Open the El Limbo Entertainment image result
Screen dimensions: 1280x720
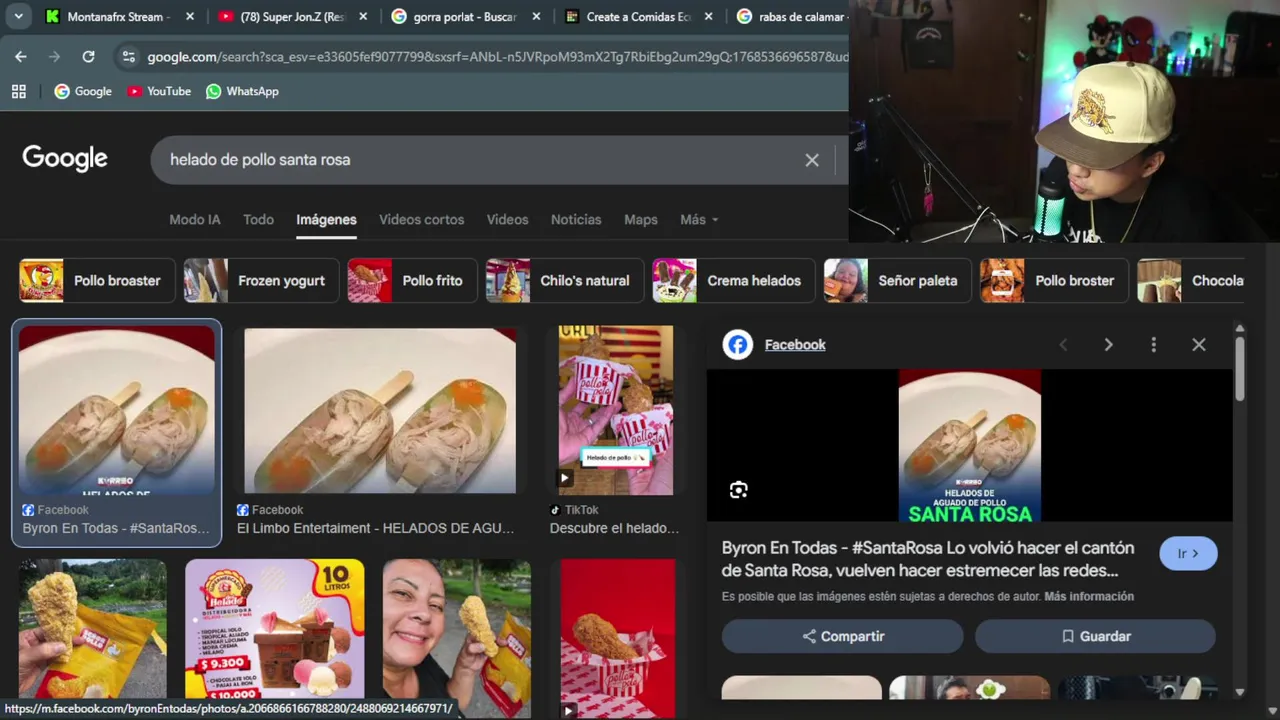click(x=380, y=410)
